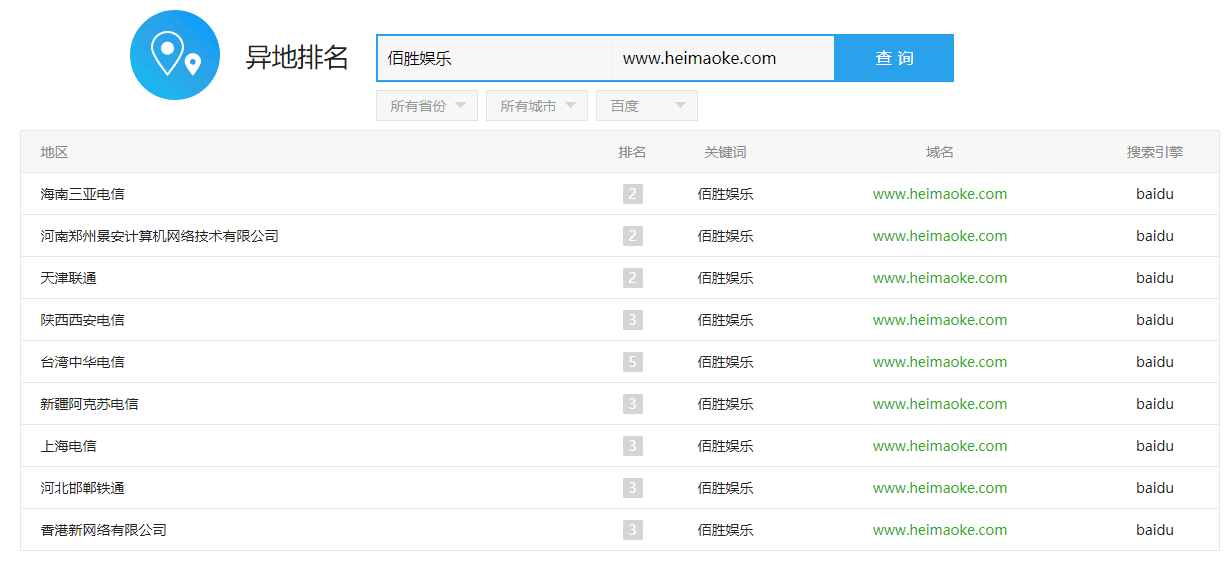Click keyword 佰胜娱乐 in 上海电信 row

(725, 446)
